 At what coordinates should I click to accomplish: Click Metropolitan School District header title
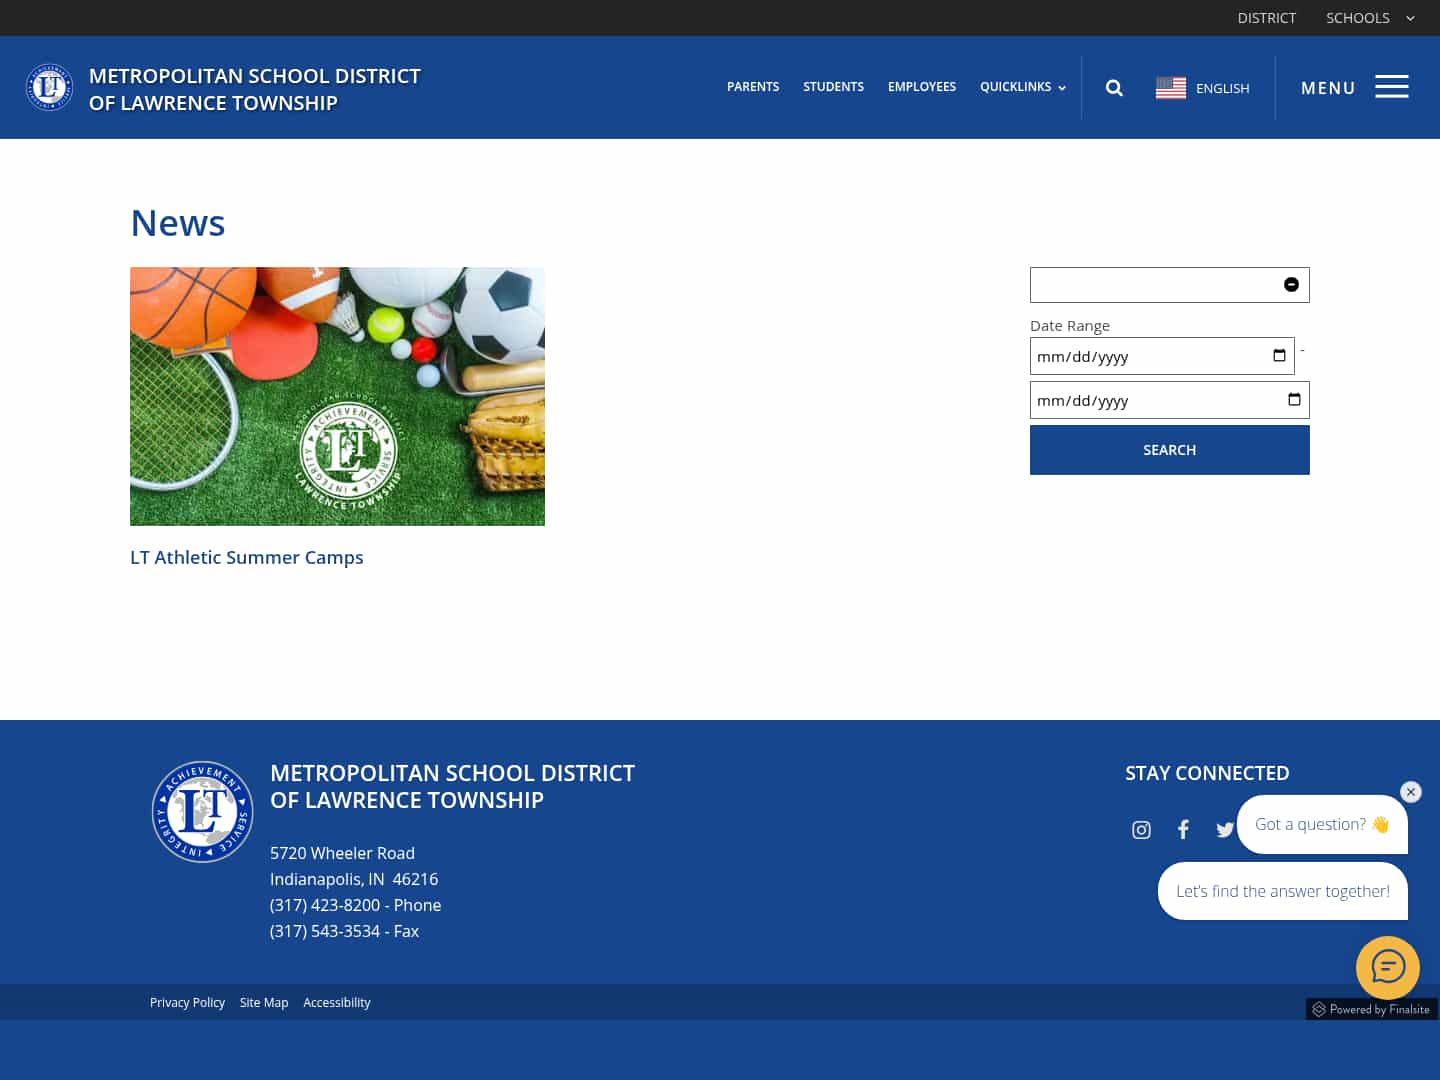pyautogui.click(x=255, y=89)
